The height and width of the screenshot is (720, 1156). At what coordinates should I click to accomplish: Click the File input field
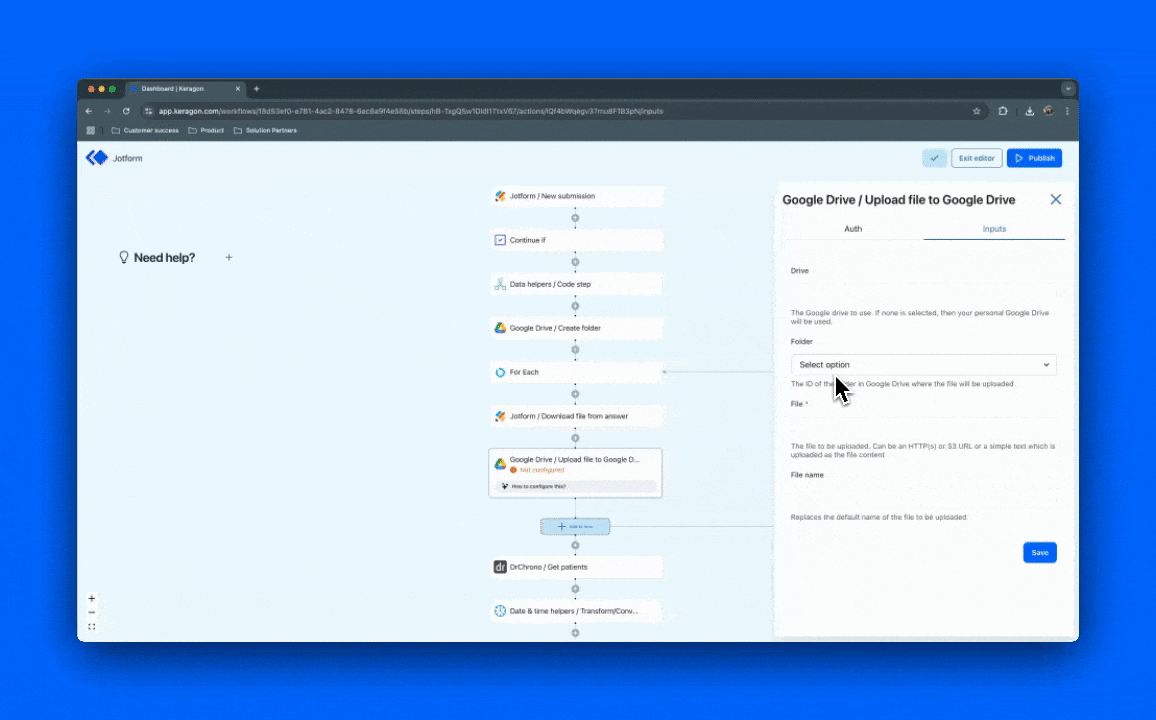(923, 426)
